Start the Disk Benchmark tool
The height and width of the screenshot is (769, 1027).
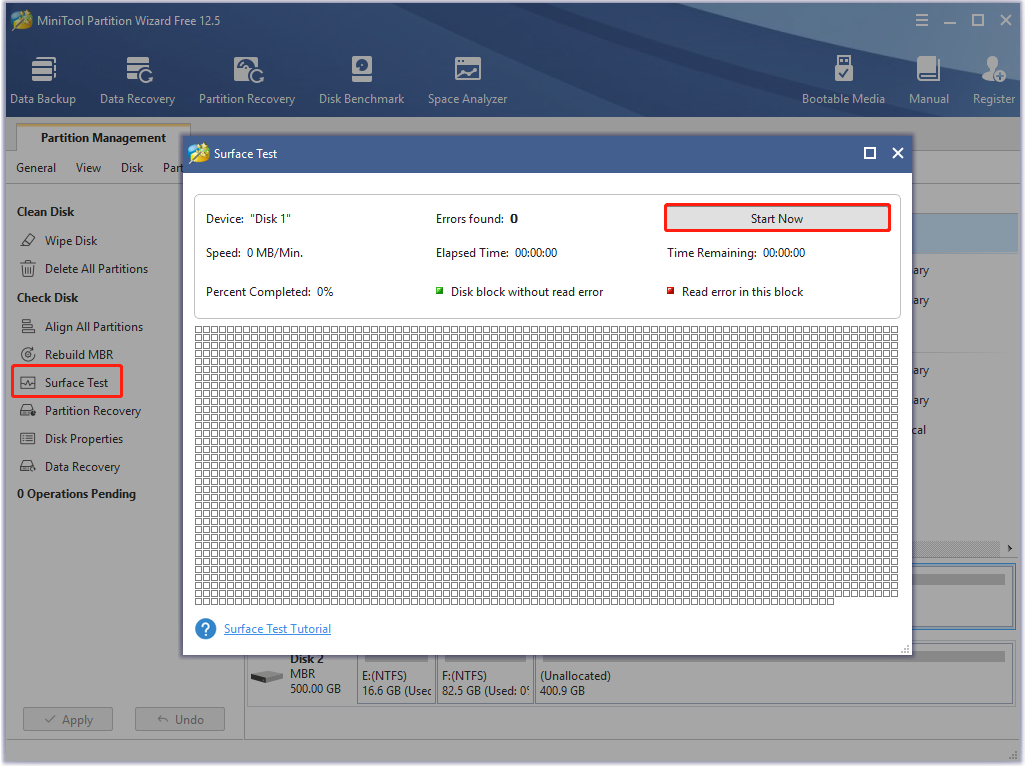tap(362, 80)
